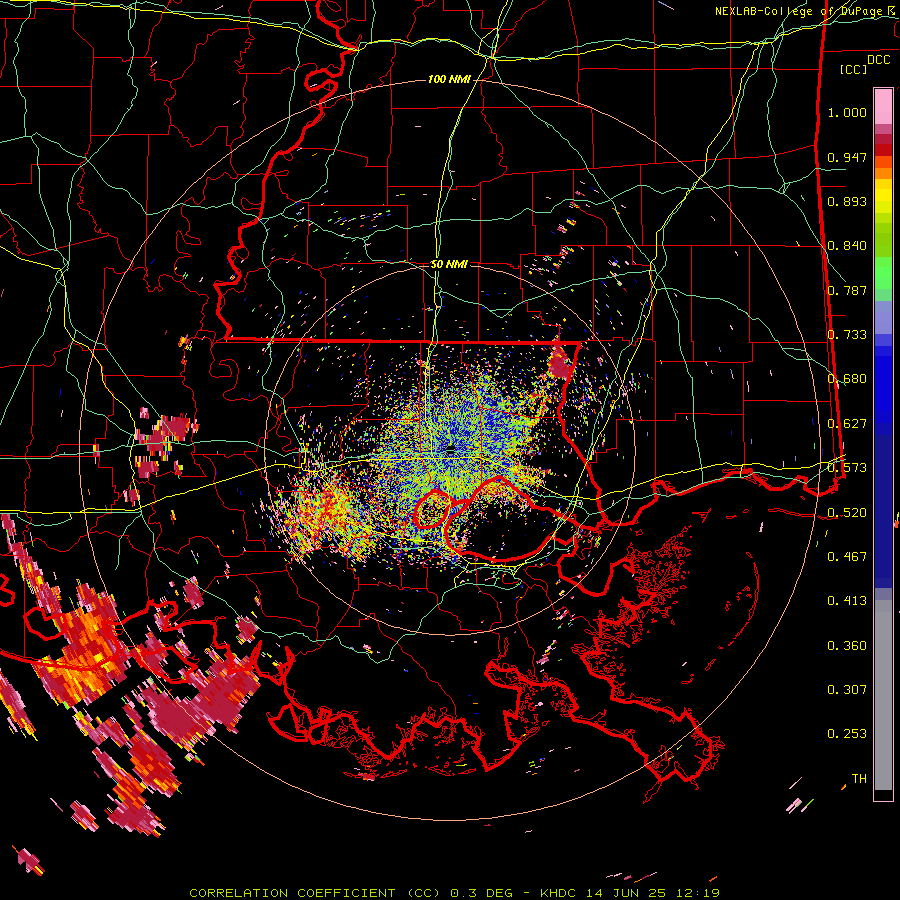Click the Correlation Coefficient product caption at bottom
The width and height of the screenshot is (900, 900).
coord(454,893)
